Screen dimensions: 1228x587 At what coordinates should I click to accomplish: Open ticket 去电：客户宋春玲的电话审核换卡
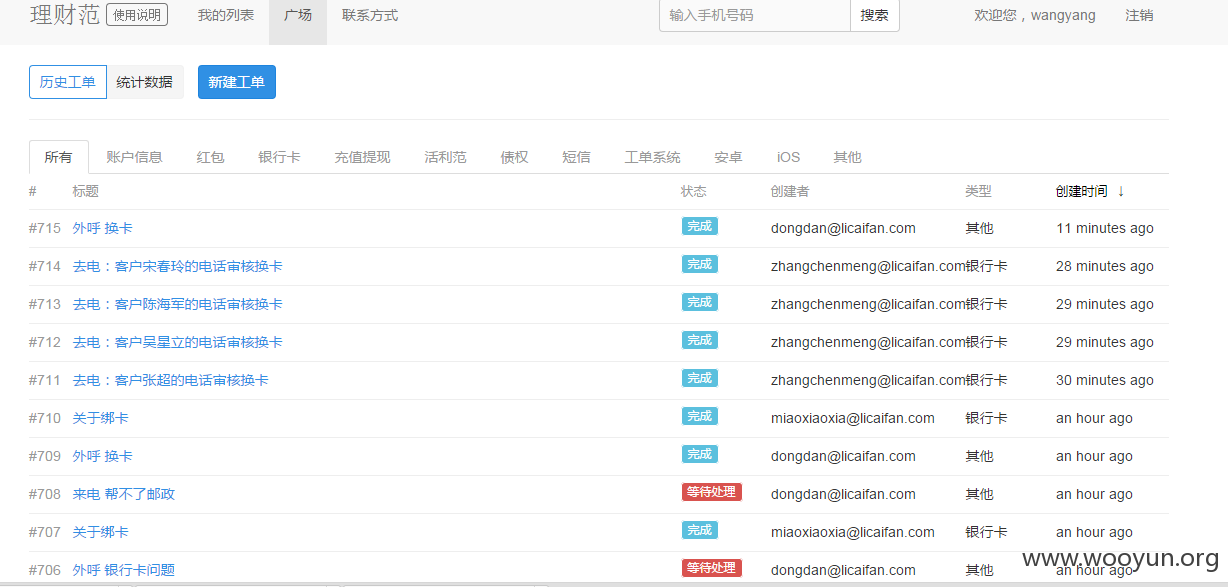tap(177, 266)
